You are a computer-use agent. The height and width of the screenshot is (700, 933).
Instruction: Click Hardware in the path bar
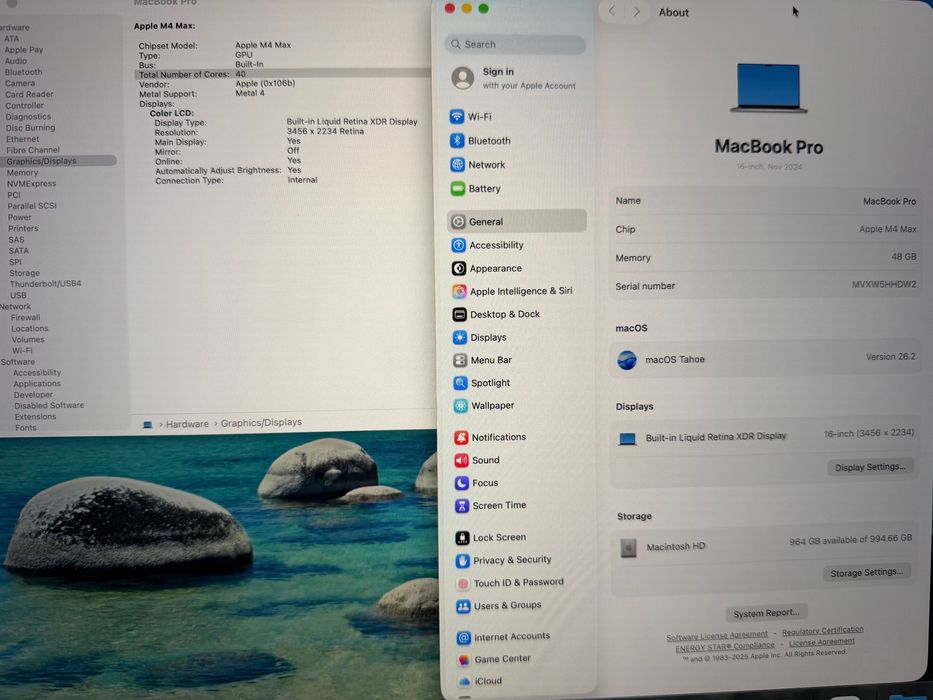(x=187, y=424)
